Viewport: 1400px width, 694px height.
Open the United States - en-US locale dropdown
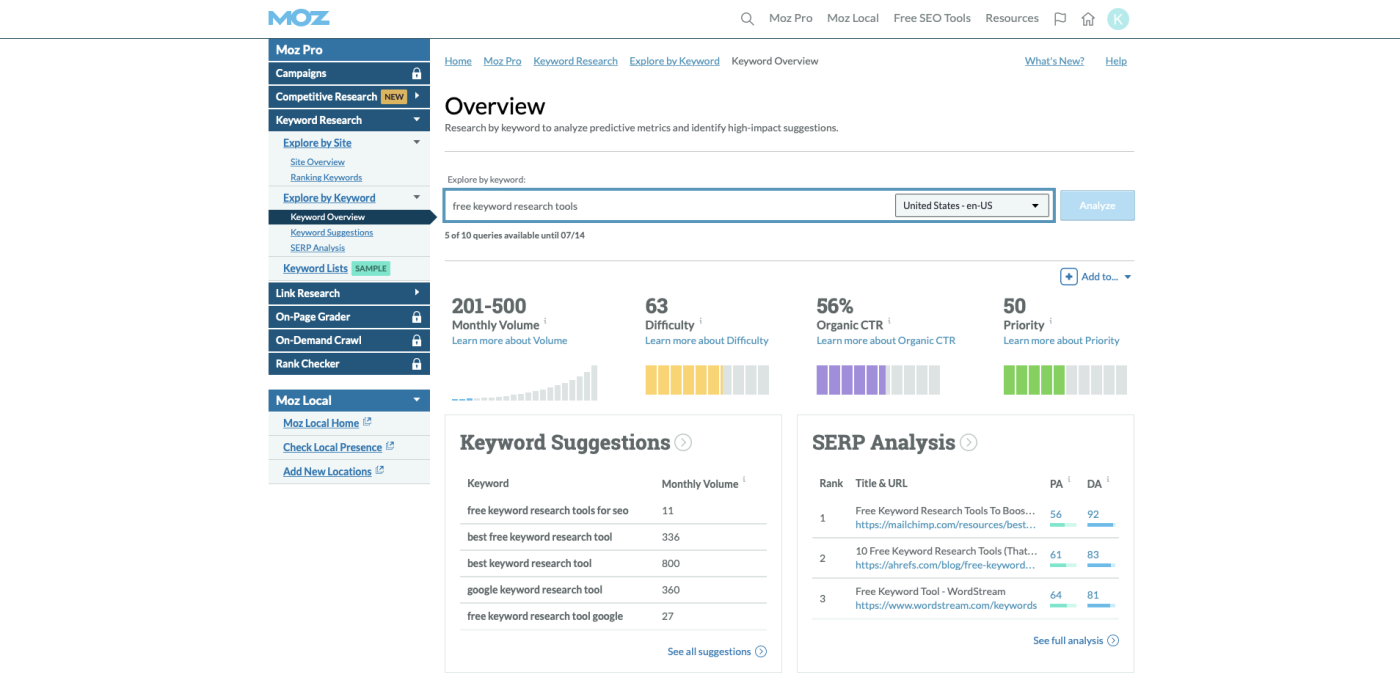tap(971, 206)
